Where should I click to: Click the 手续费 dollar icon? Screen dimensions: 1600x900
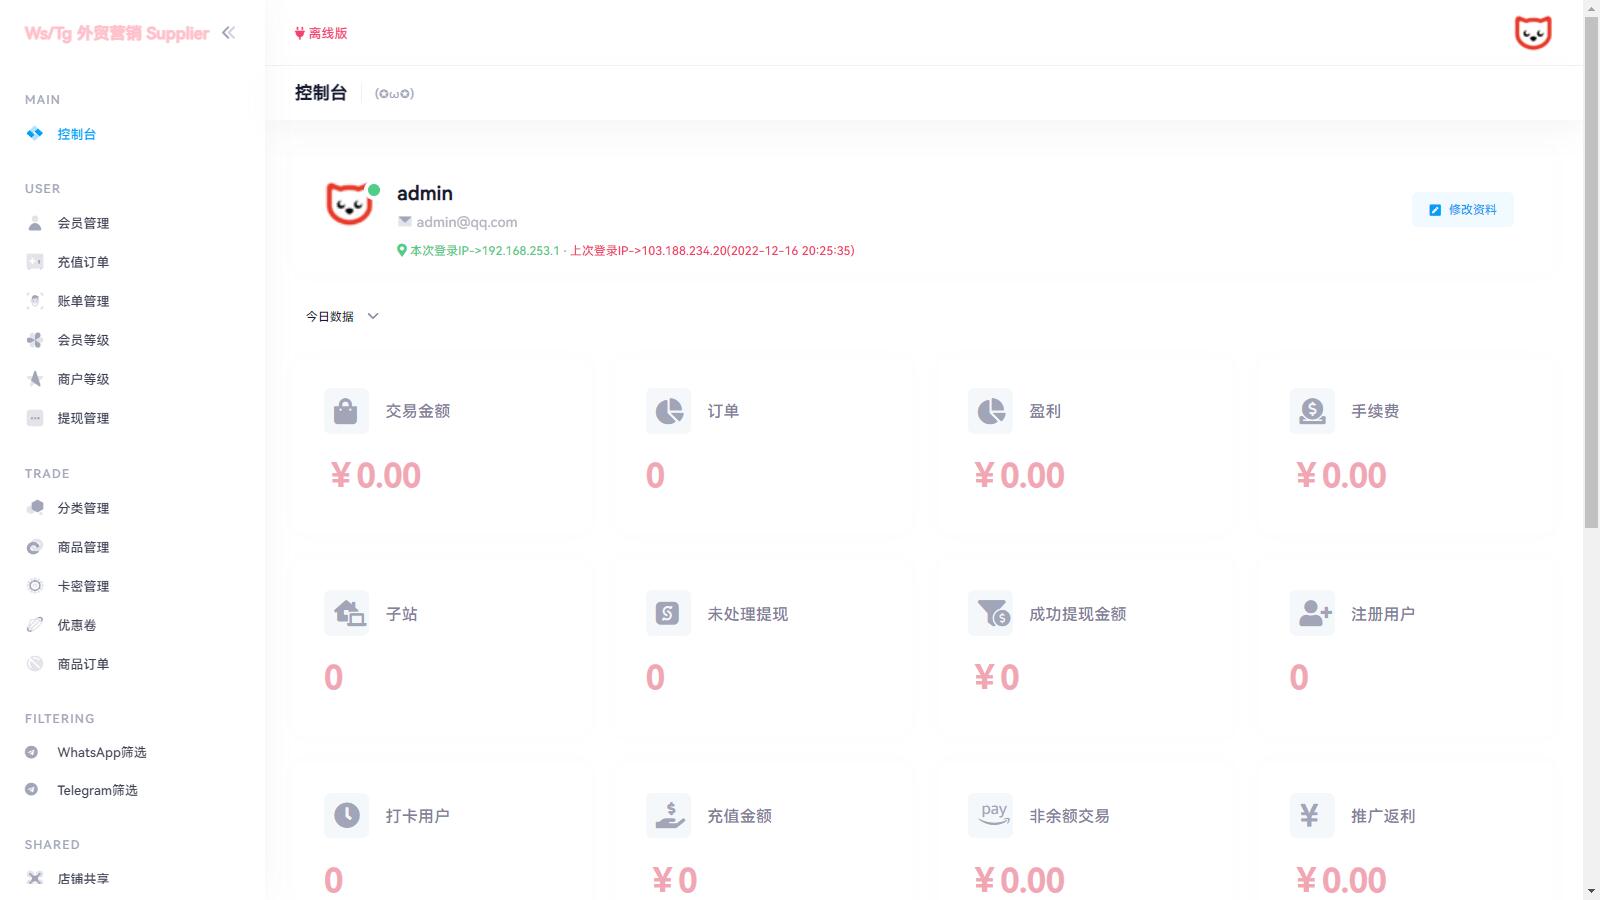1312,411
